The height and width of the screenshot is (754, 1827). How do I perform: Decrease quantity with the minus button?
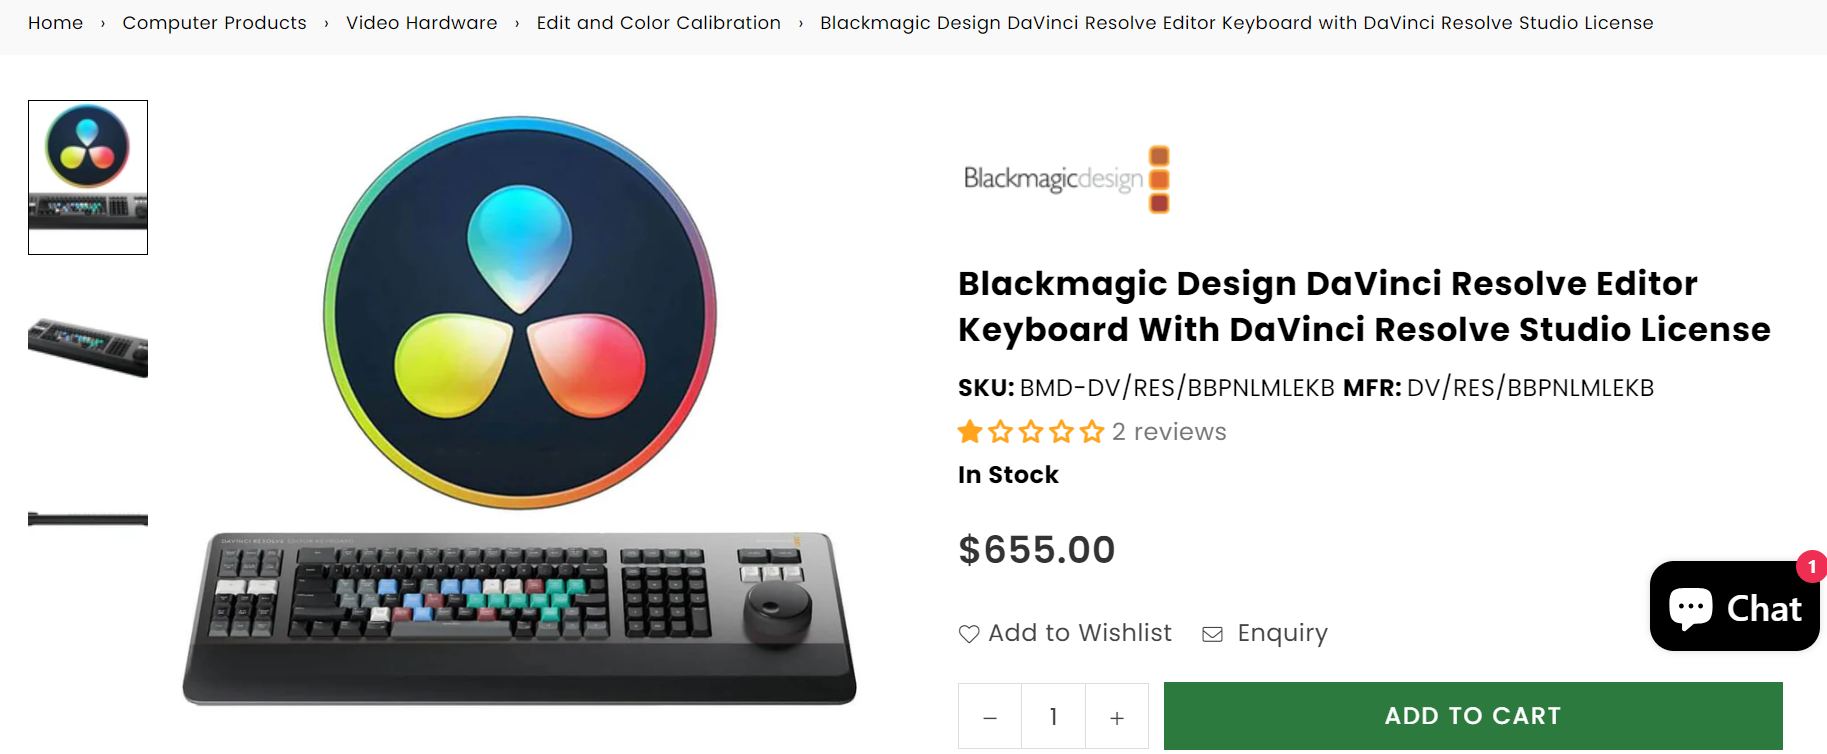pos(990,717)
